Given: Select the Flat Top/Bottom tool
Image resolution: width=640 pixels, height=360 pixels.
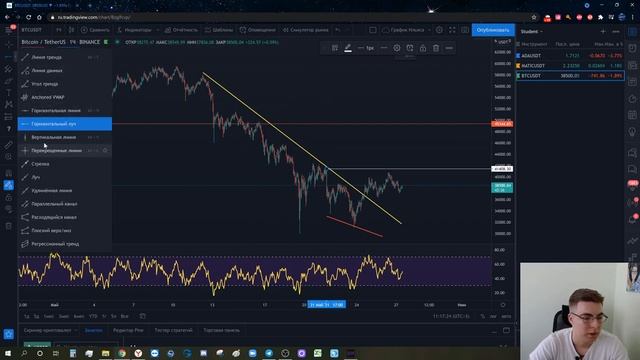Looking at the screenshot, I should (64, 231).
